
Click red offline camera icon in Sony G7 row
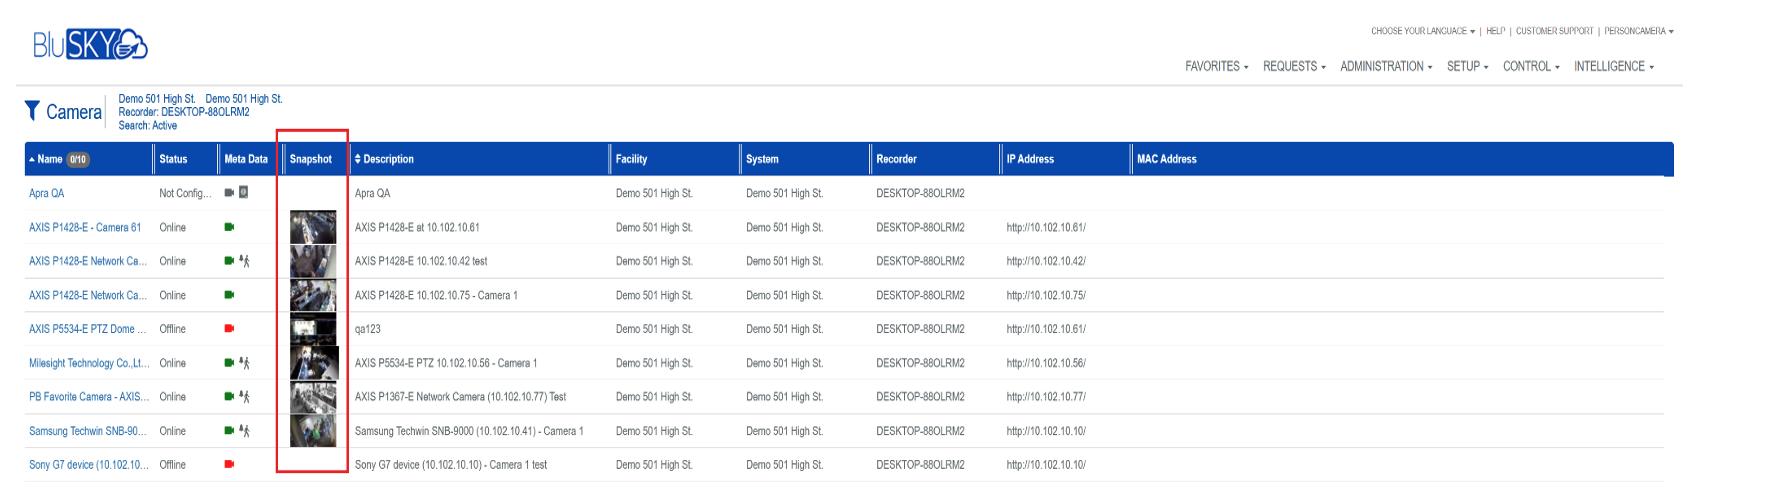(x=229, y=465)
